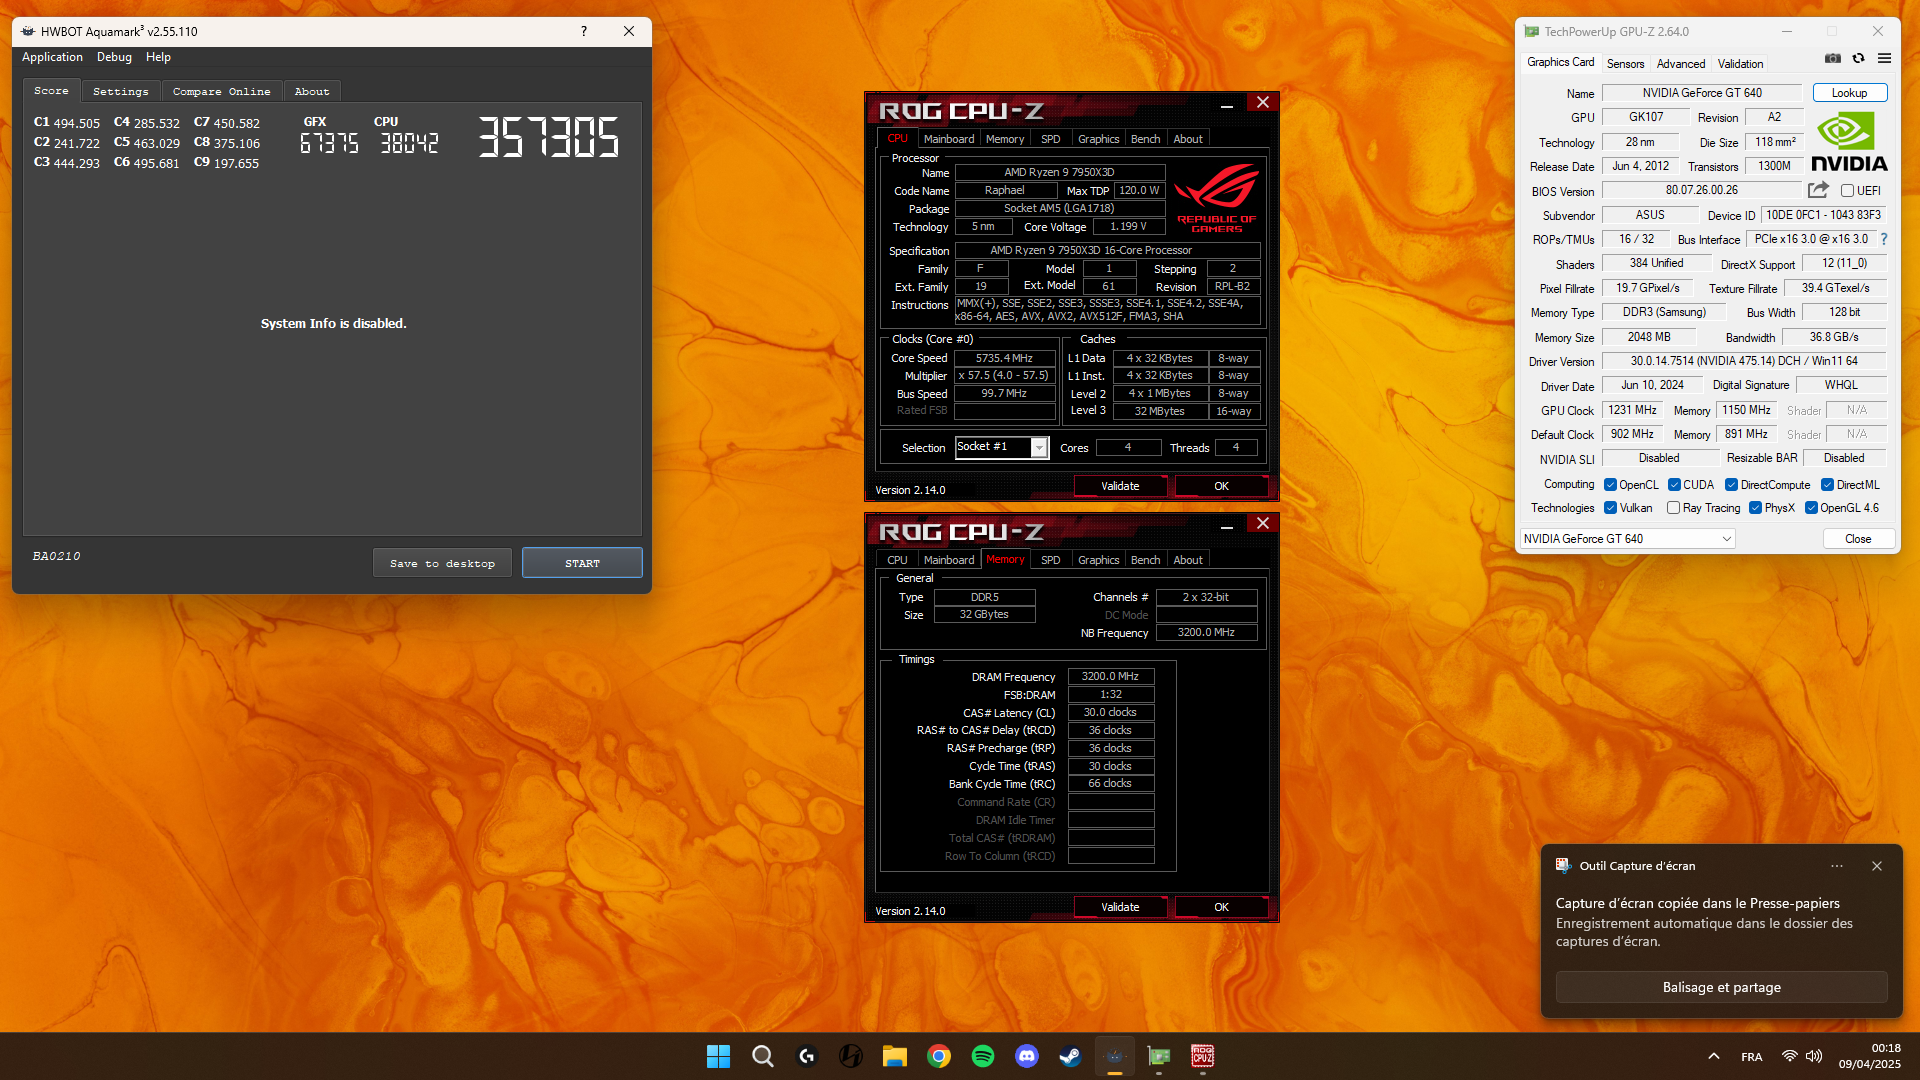The image size is (1920, 1080).
Task: Click OK in lower CPU-Z window
Action: 1221,907
